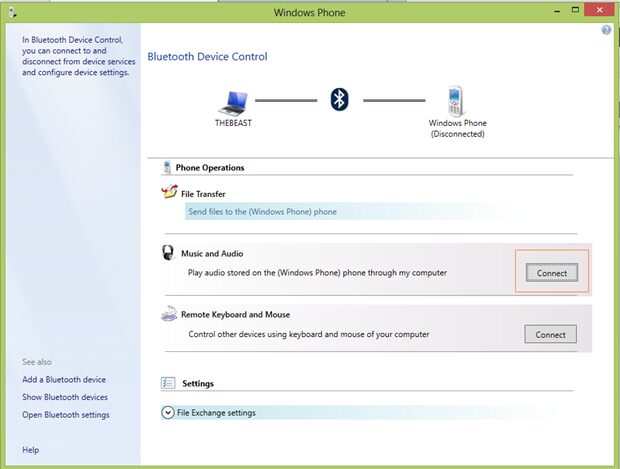This screenshot has height=469, width=620.
Task: Select the Settings section heading
Action: [x=198, y=383]
